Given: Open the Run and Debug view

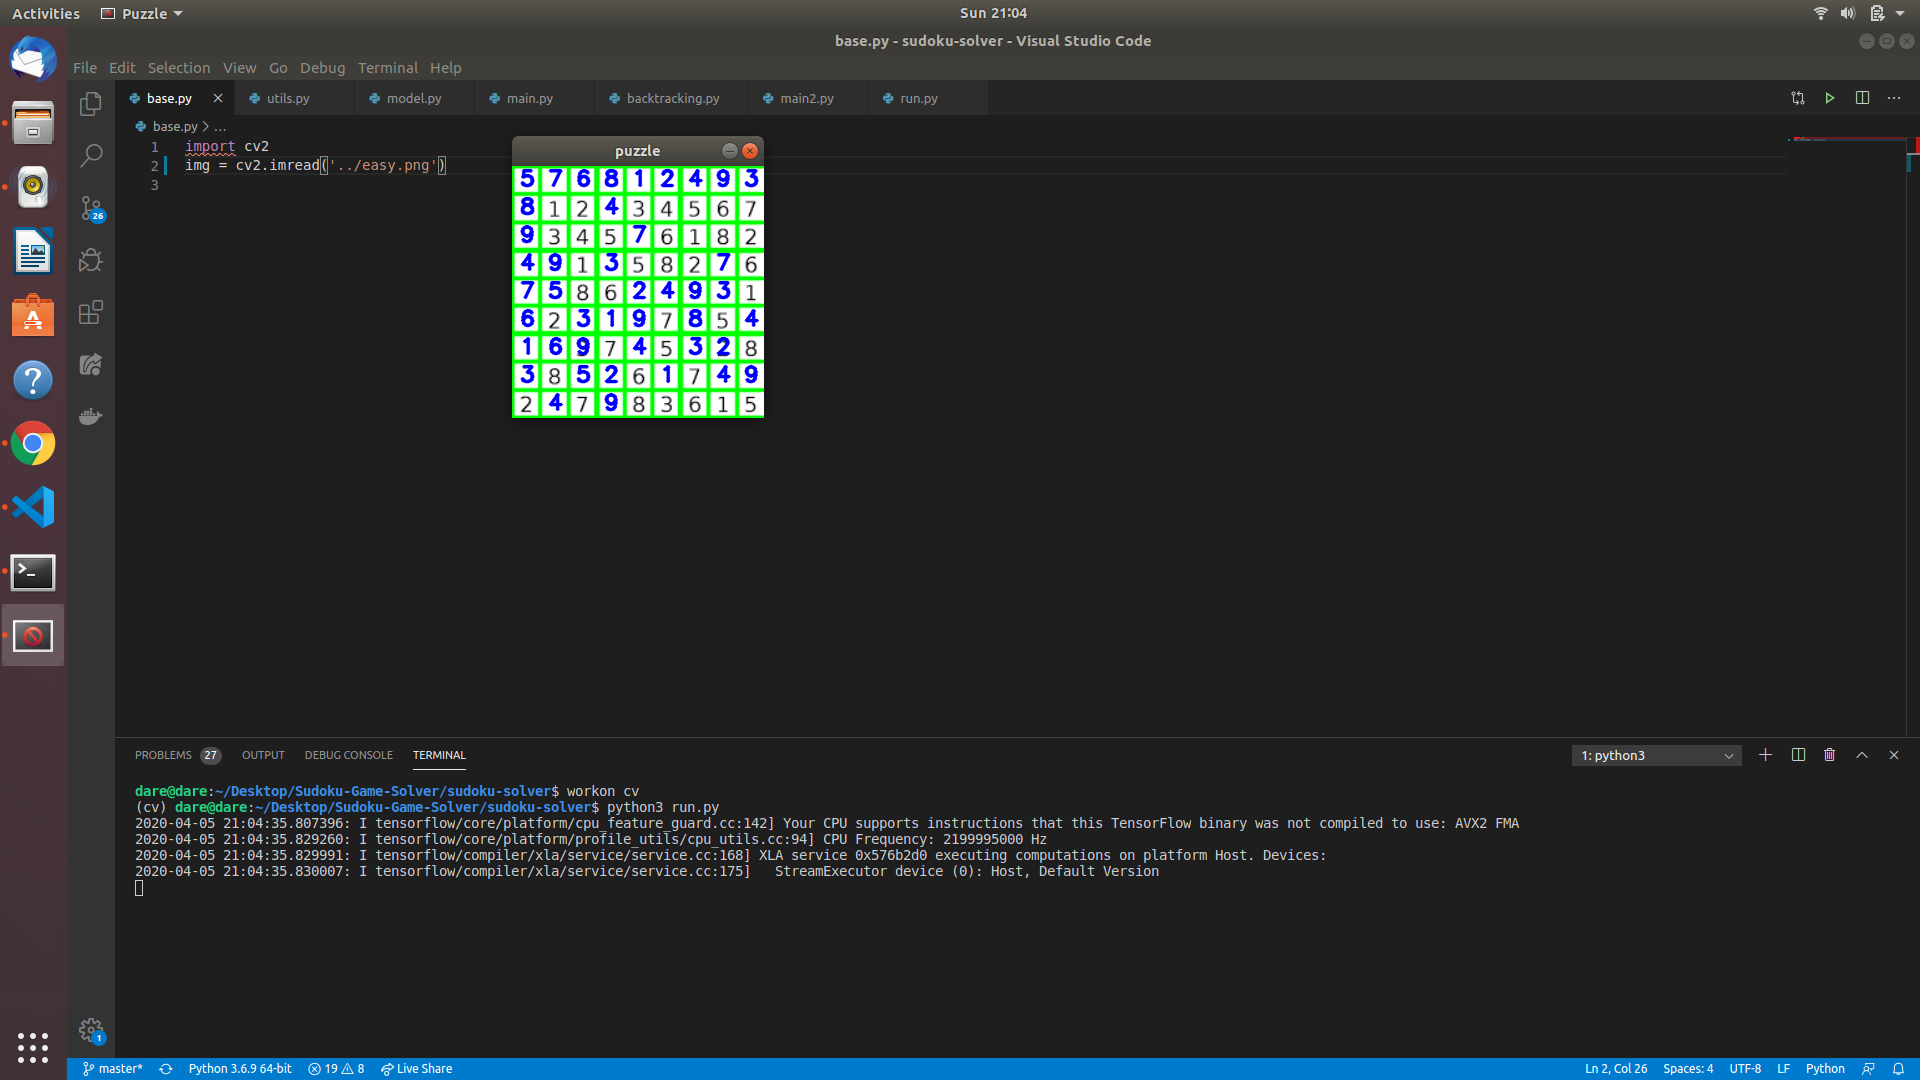Looking at the screenshot, I should pos(91,260).
